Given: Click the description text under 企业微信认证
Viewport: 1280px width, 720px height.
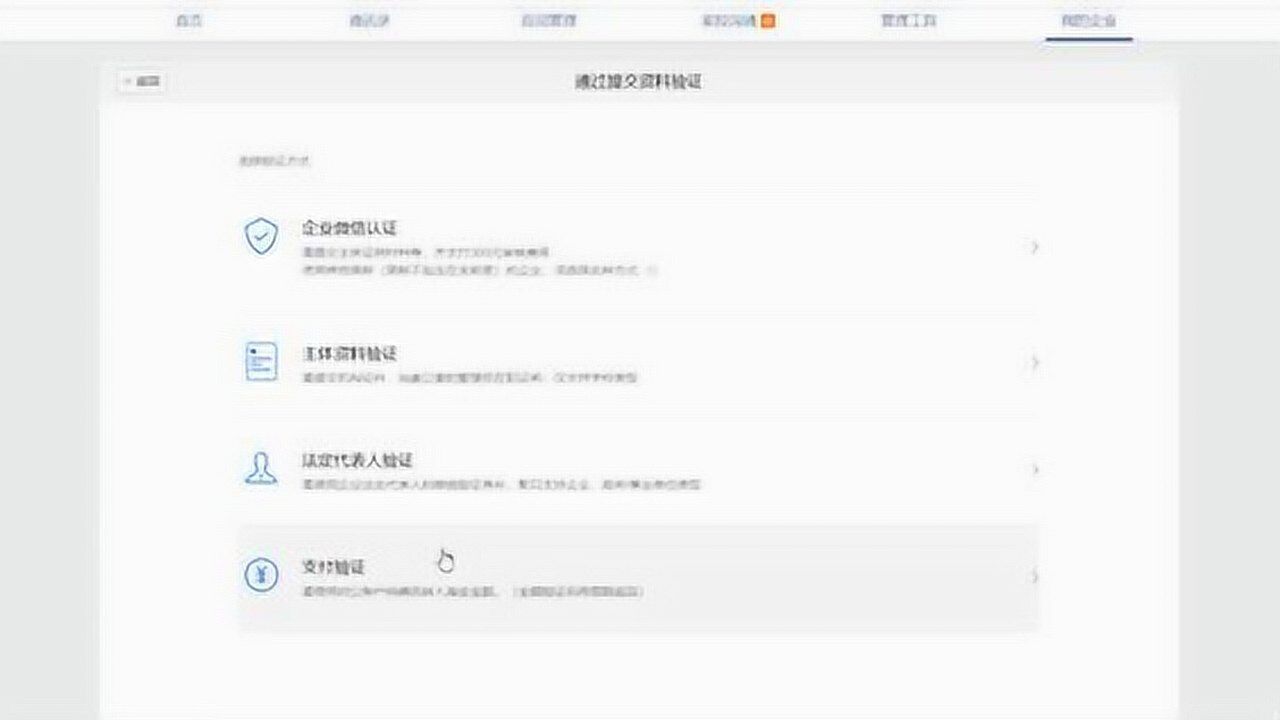Looking at the screenshot, I should point(480,261).
